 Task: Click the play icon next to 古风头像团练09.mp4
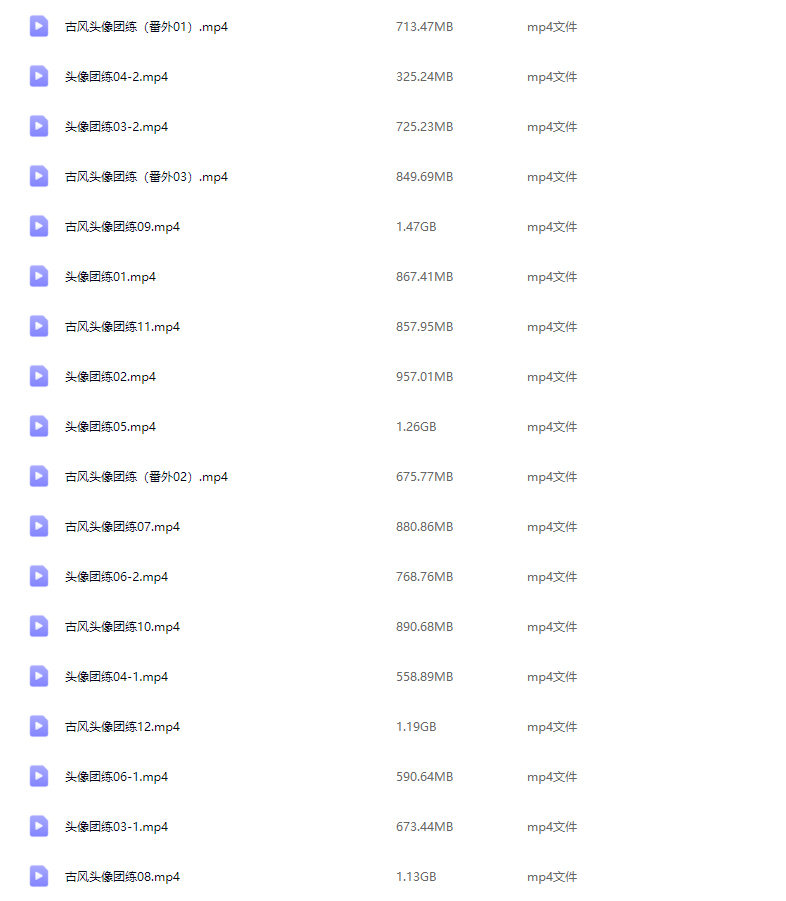coord(39,226)
